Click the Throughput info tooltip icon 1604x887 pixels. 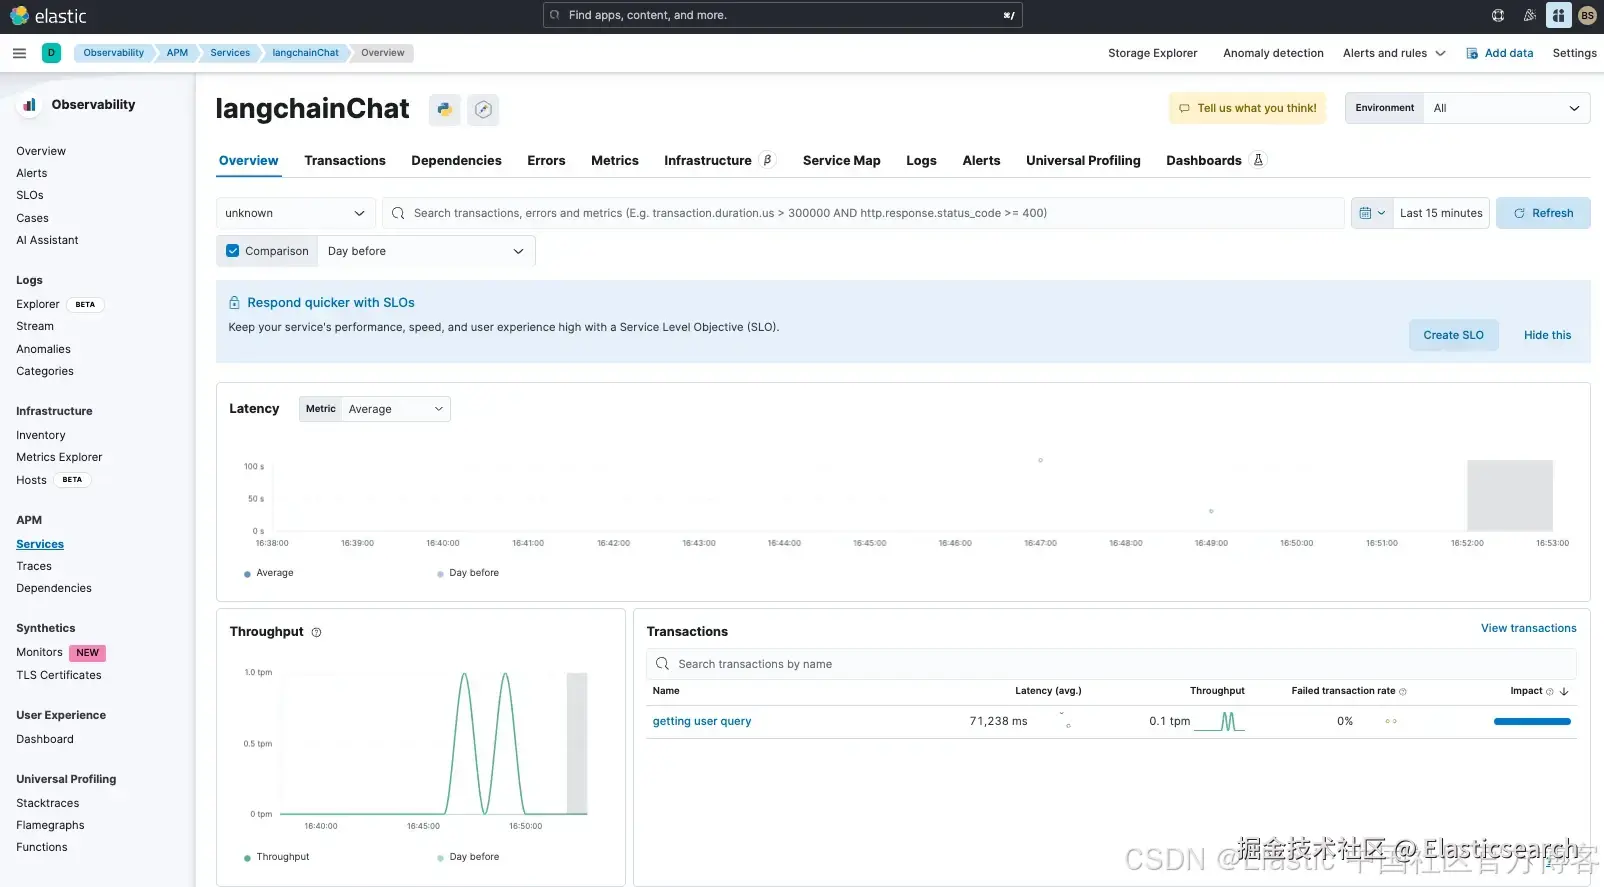(x=316, y=632)
